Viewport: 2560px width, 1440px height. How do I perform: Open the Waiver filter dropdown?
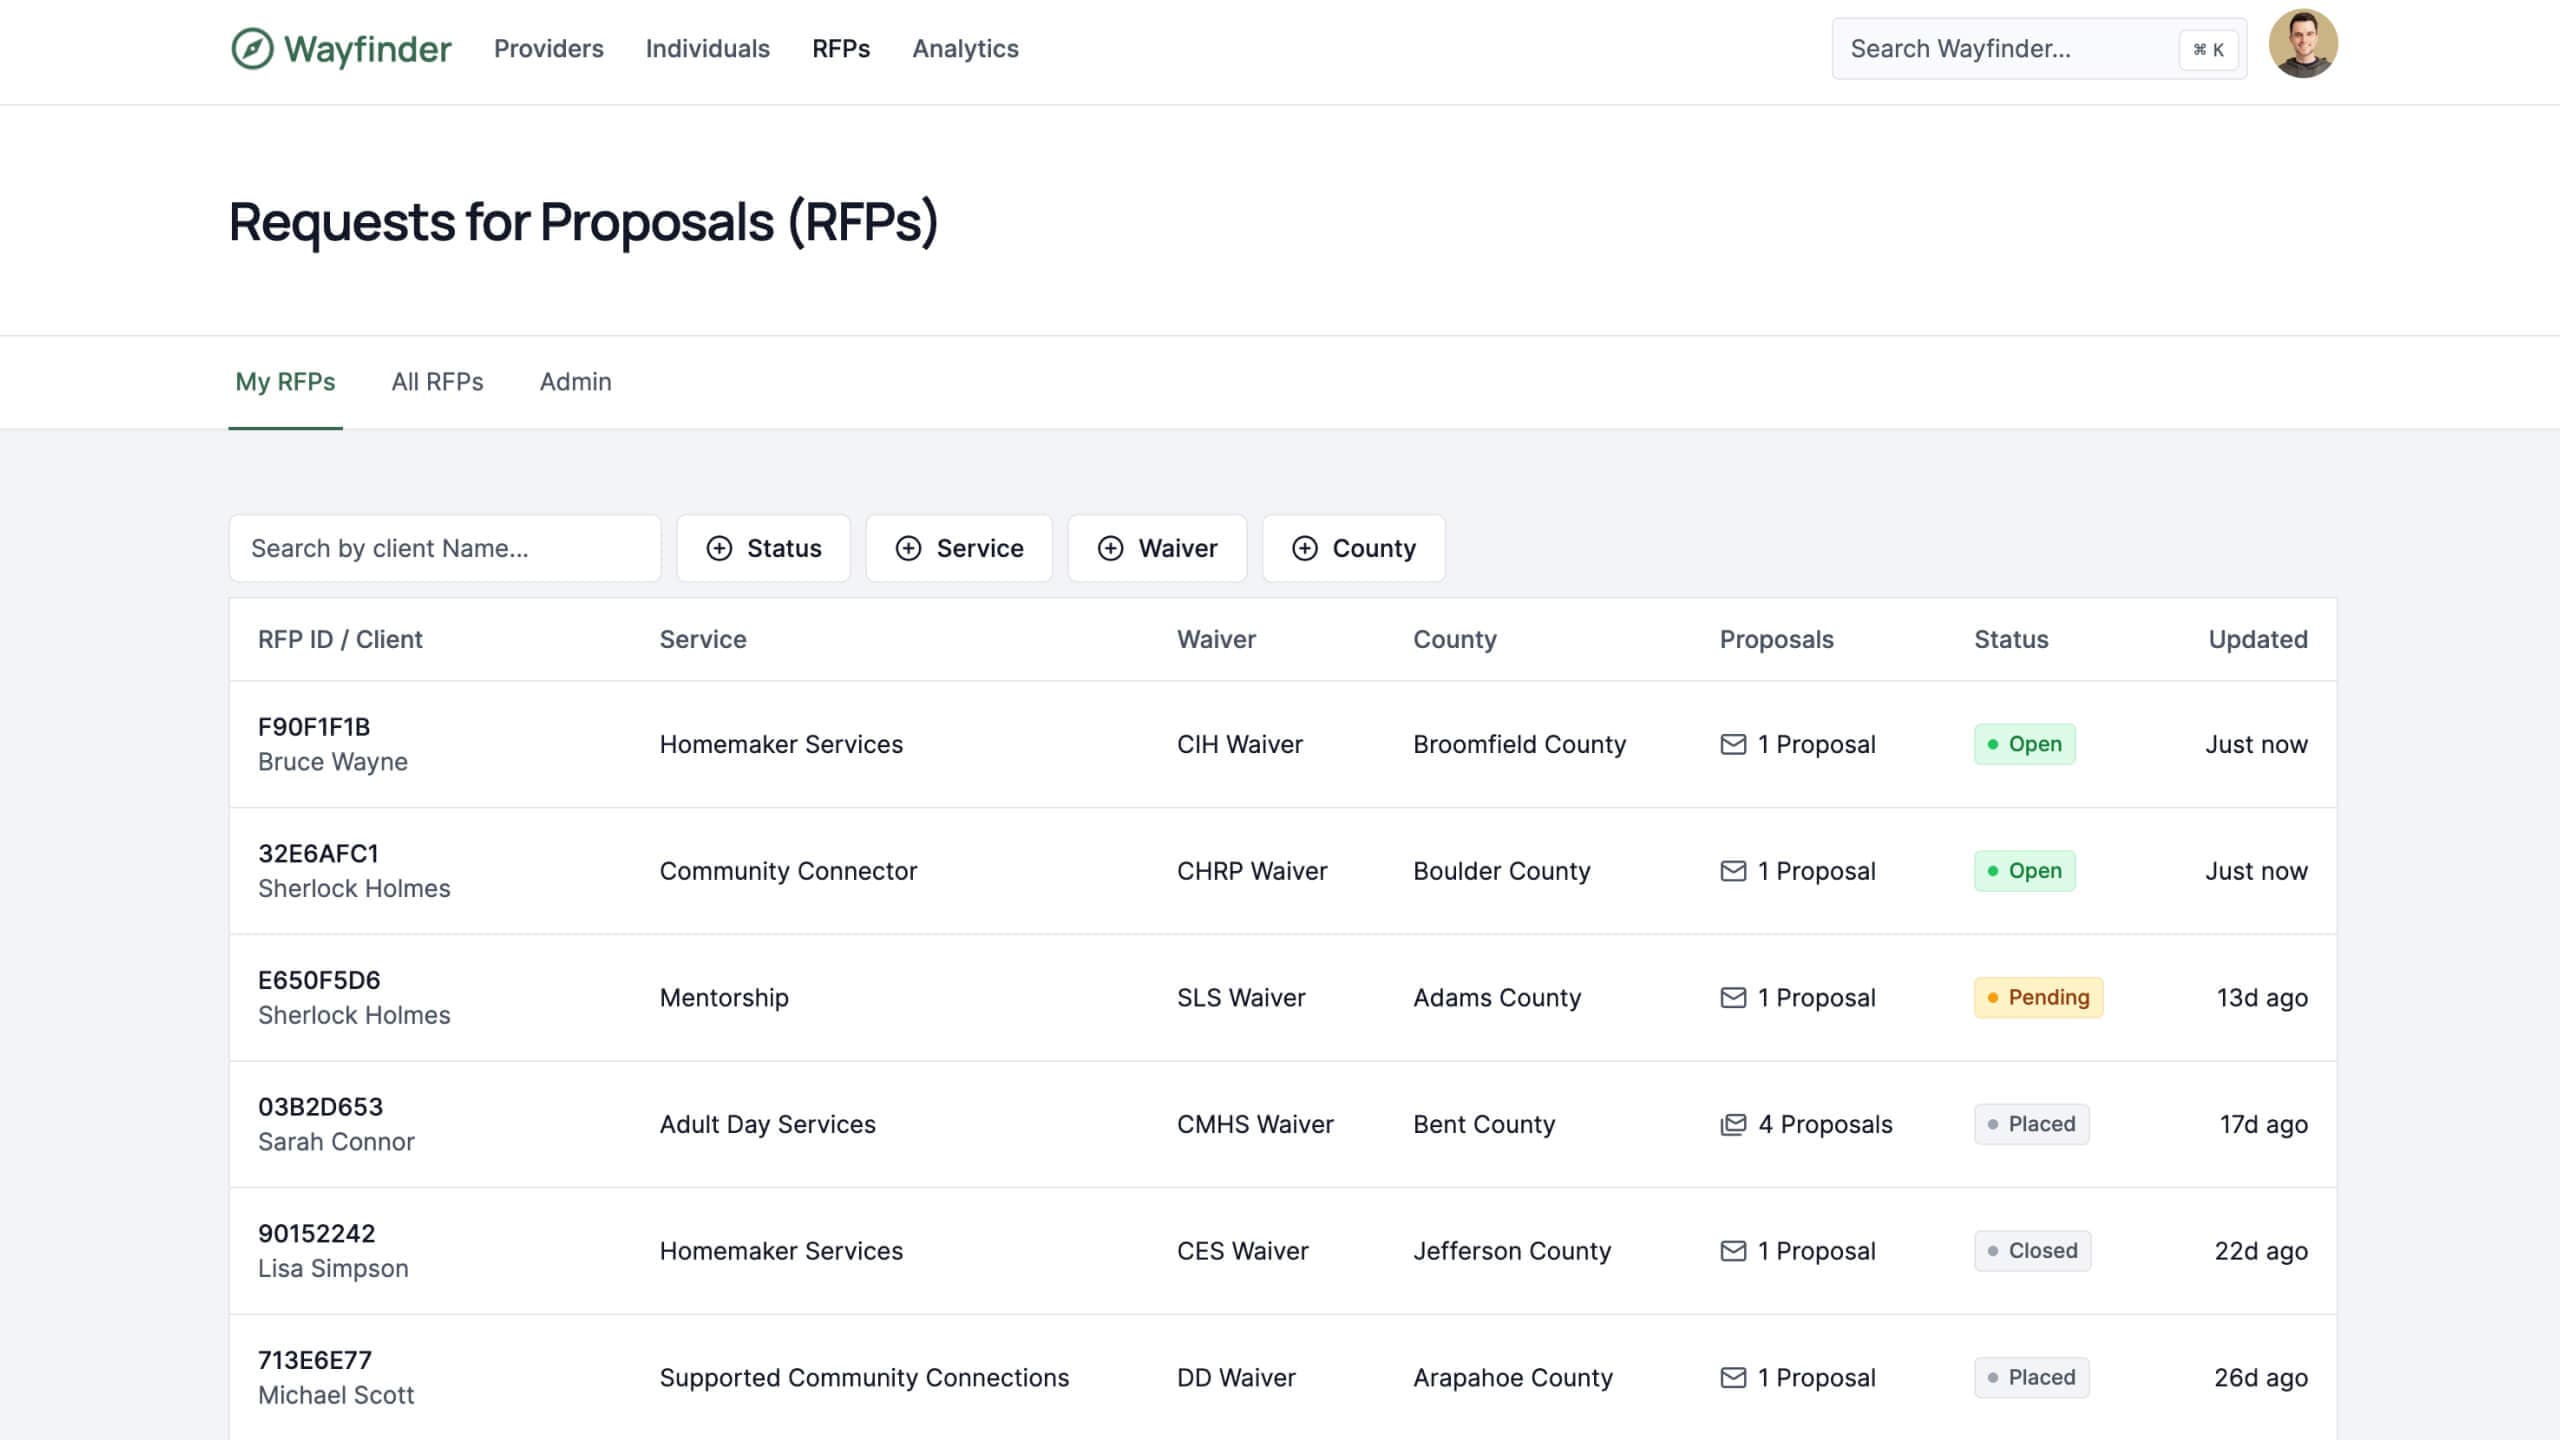click(1157, 548)
